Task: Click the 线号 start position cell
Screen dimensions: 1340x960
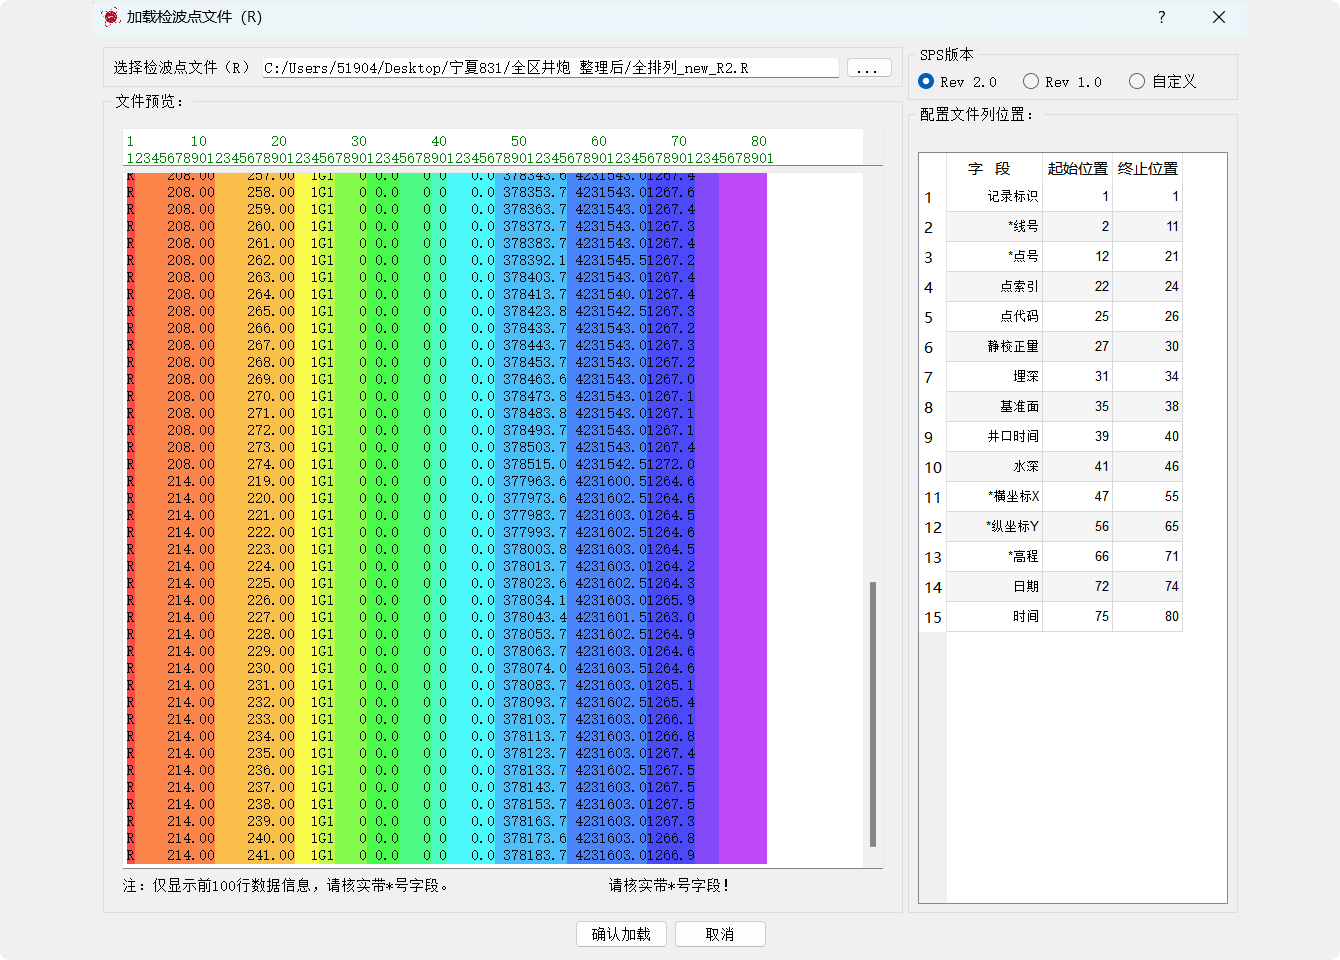Action: click(1077, 227)
